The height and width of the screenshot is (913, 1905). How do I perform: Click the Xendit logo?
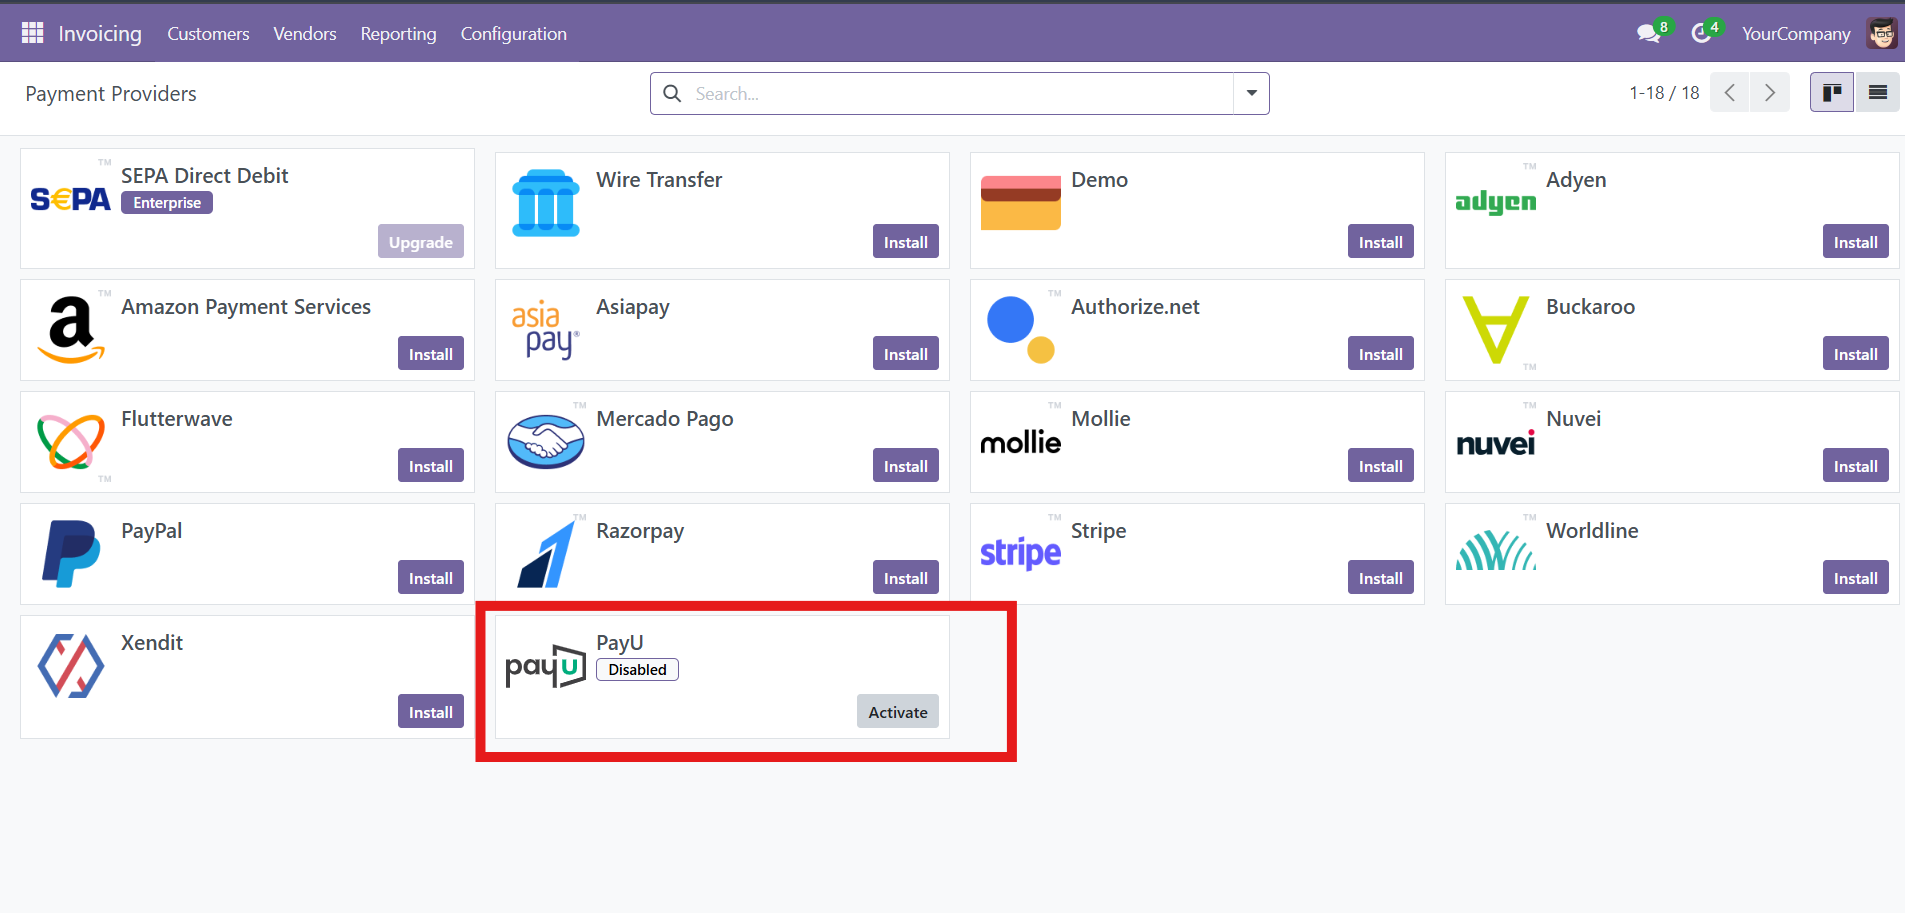[x=71, y=665]
